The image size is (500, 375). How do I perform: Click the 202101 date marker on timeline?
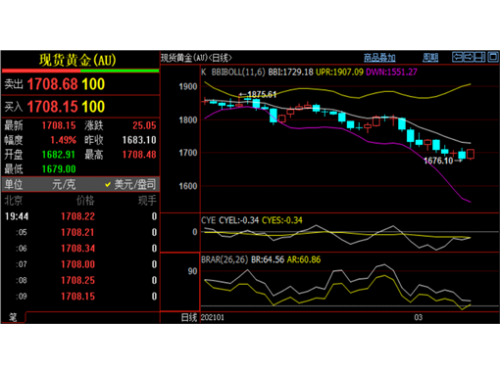[x=213, y=317]
